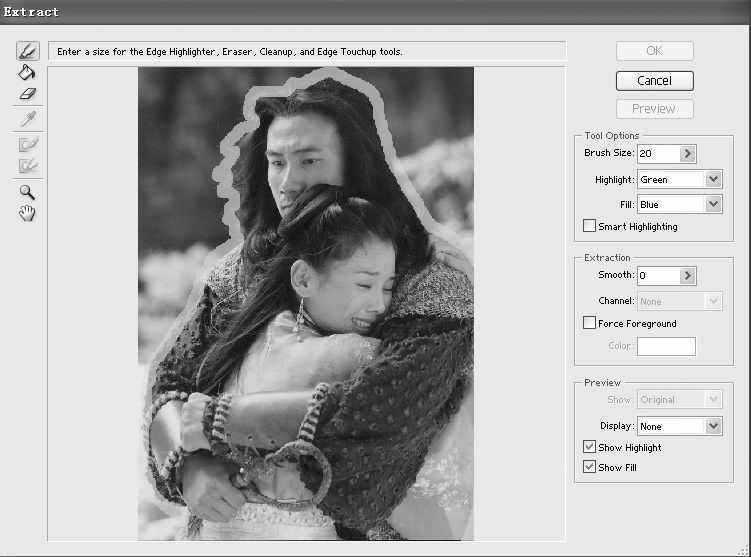Select the Zoom magnifier tool
This screenshot has height=557, width=751.
(27, 192)
